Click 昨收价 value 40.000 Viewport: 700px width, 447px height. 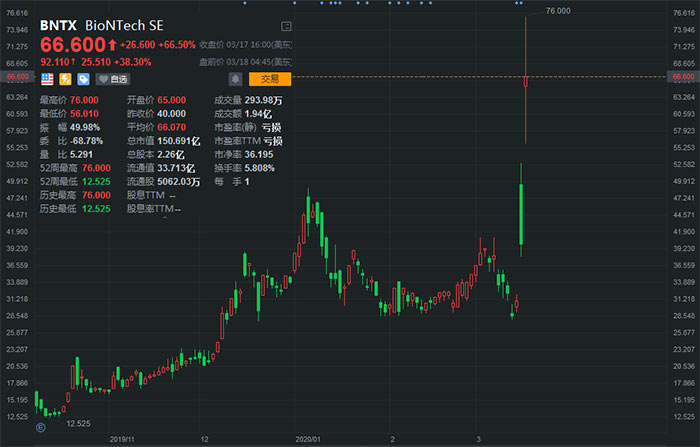point(171,113)
